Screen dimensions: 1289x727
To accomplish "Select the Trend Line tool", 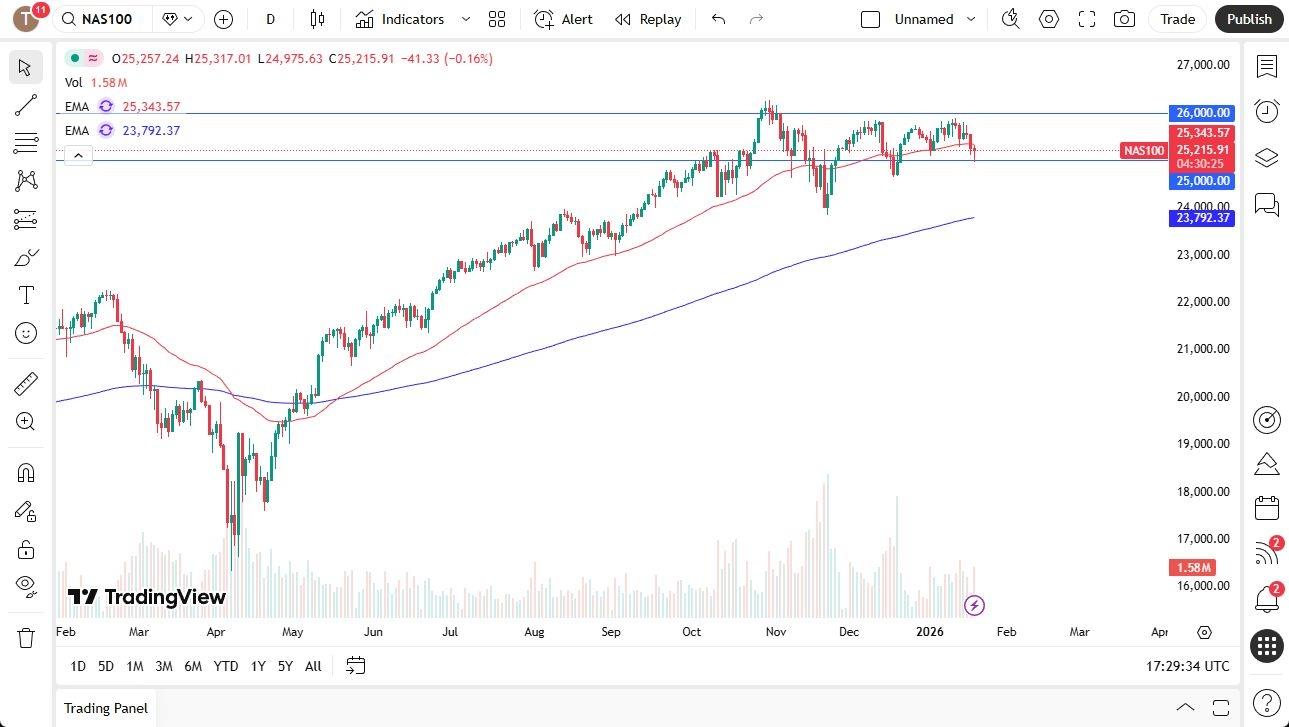I will (x=25, y=105).
